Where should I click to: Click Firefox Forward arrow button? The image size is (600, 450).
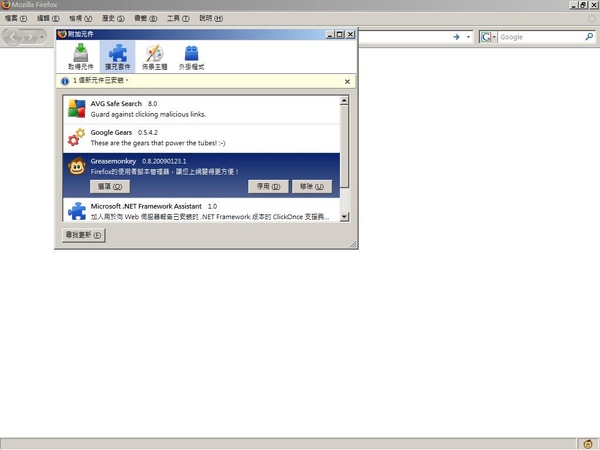click(x=30, y=37)
